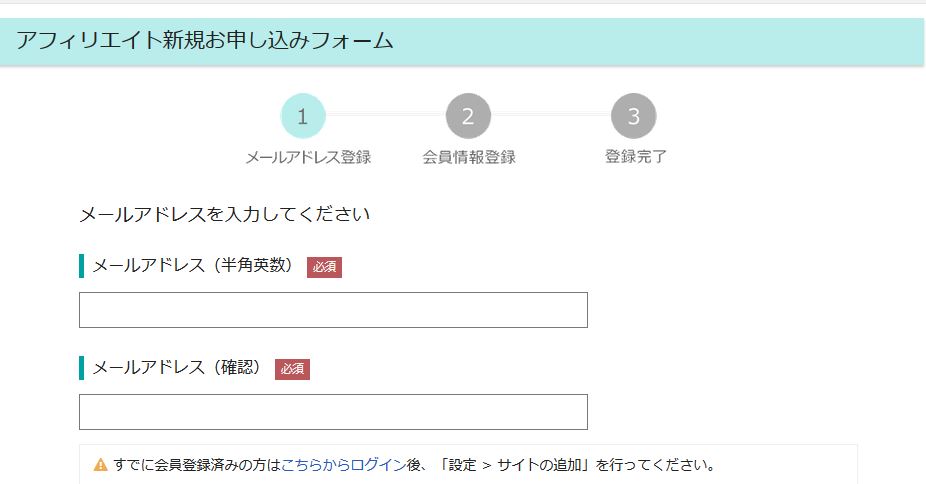
Task: Click the アフィリエイト新規お申し込みフォーム header title
Action: click(x=204, y=41)
